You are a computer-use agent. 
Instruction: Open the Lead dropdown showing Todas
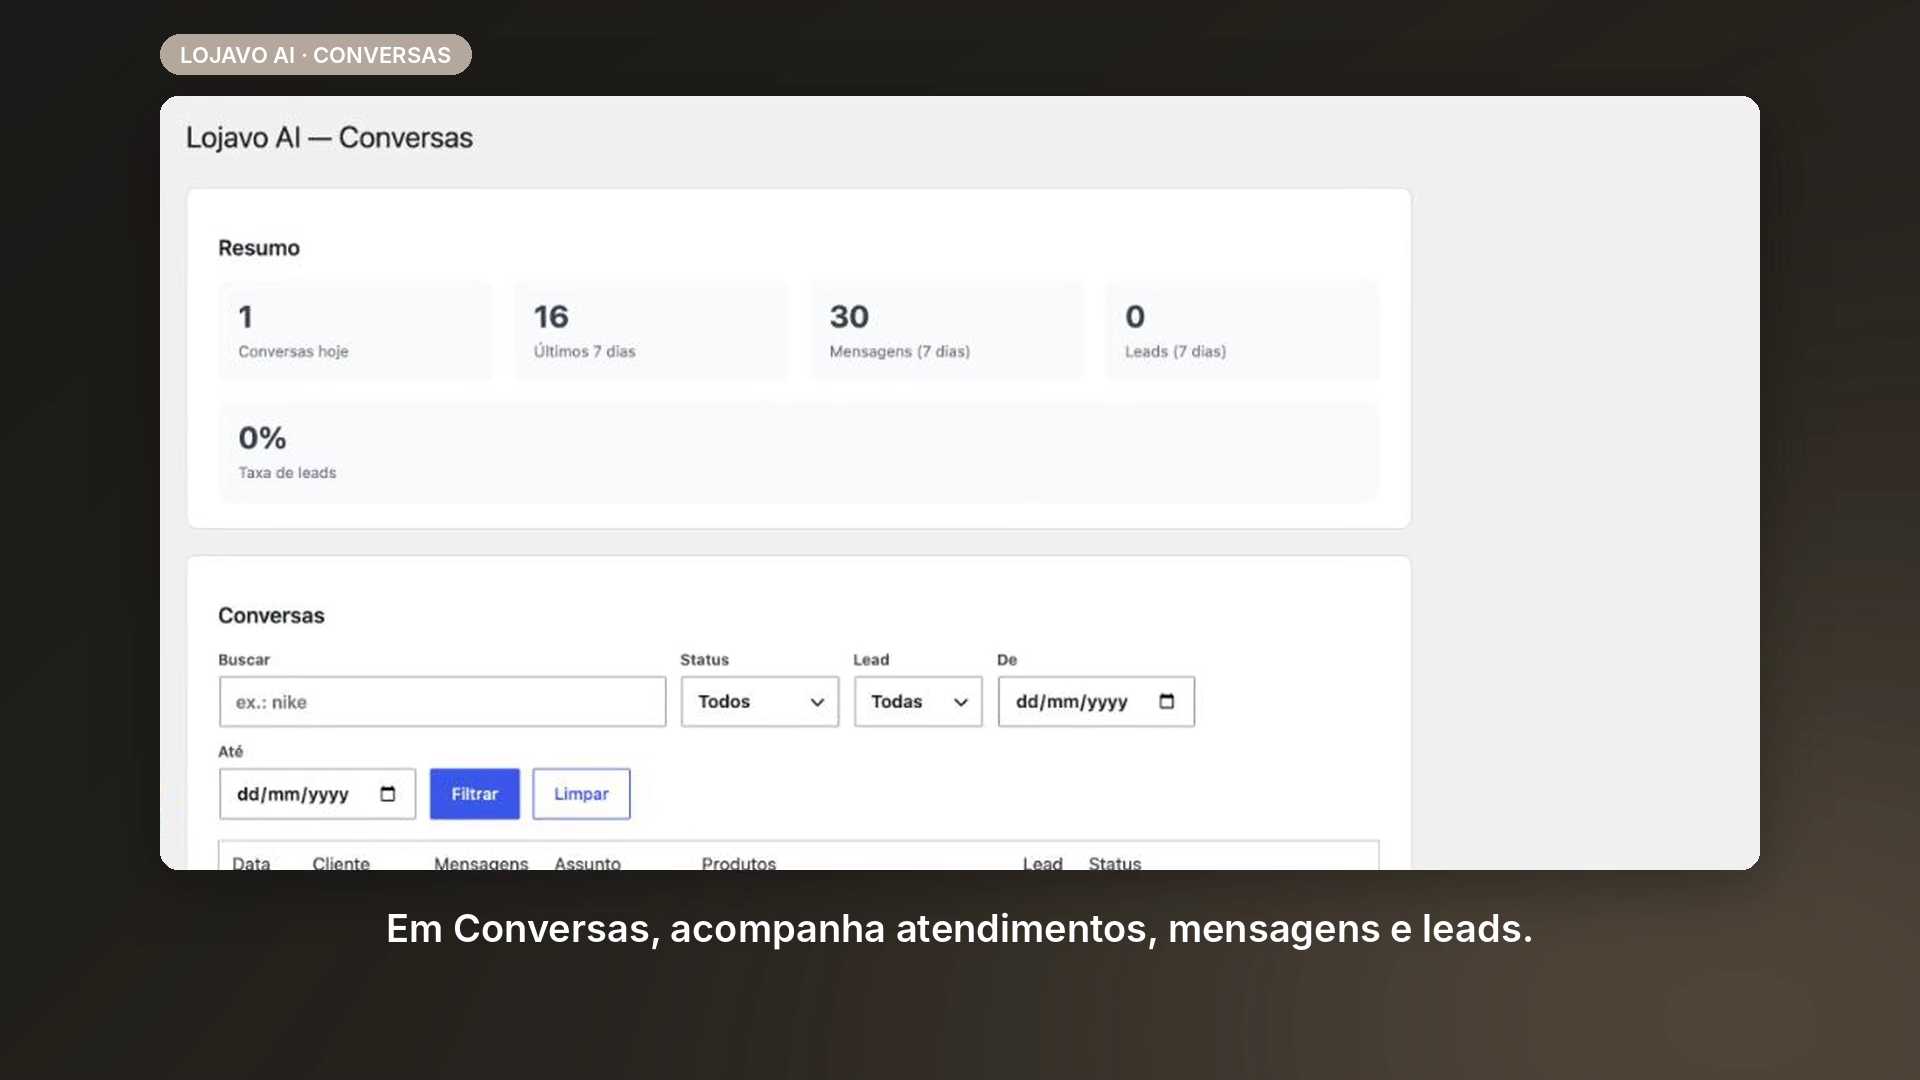pos(918,701)
